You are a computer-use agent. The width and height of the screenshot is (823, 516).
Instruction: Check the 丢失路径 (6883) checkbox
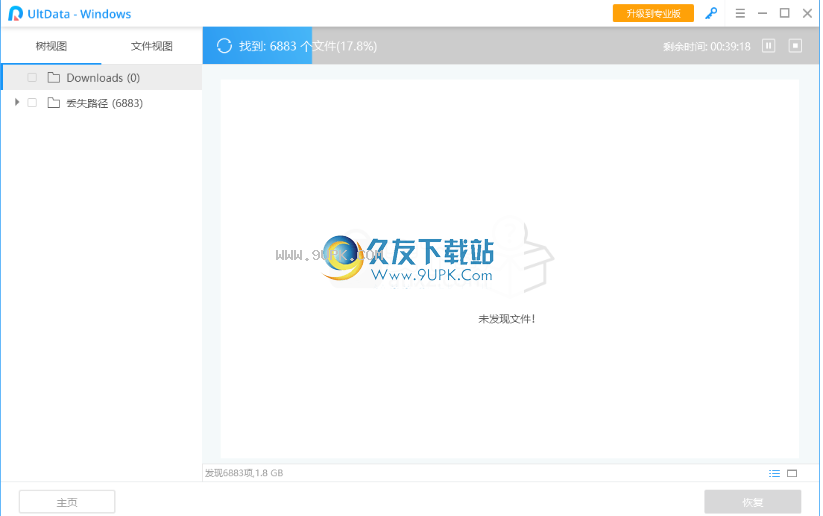tap(32, 103)
